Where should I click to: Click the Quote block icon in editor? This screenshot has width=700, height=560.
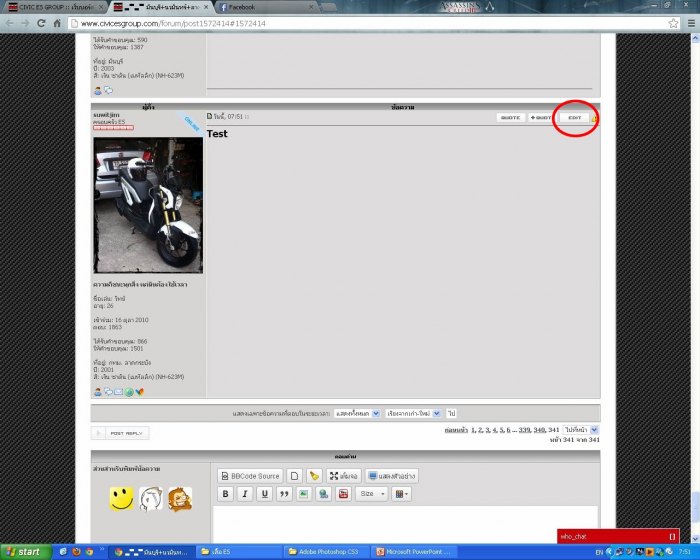point(284,494)
